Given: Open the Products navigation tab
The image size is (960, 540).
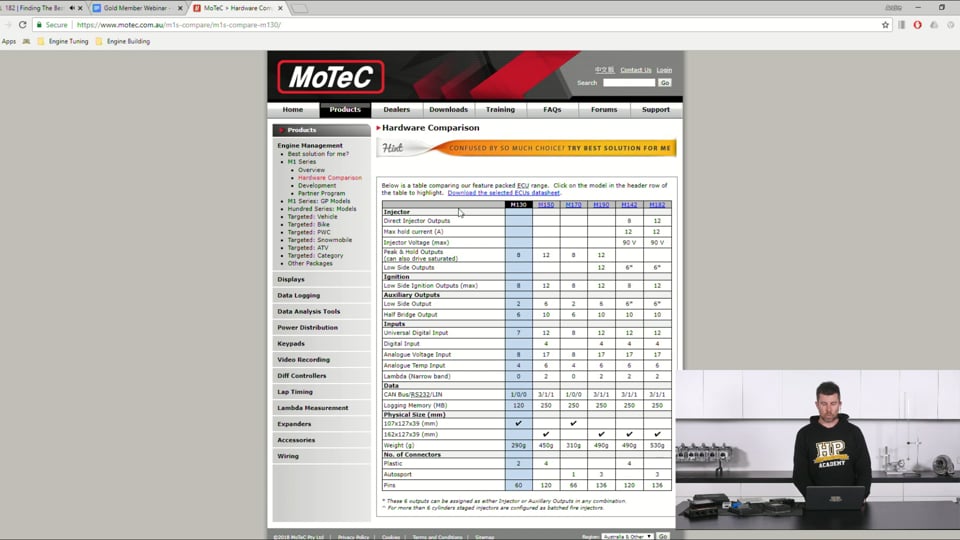Looking at the screenshot, I should 345,110.
